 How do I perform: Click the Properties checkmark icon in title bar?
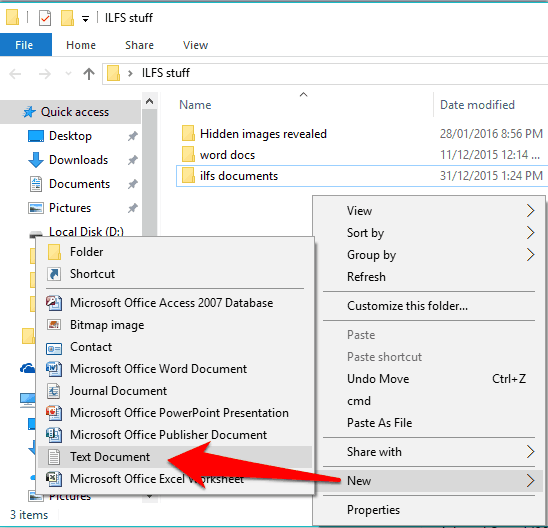[45, 18]
